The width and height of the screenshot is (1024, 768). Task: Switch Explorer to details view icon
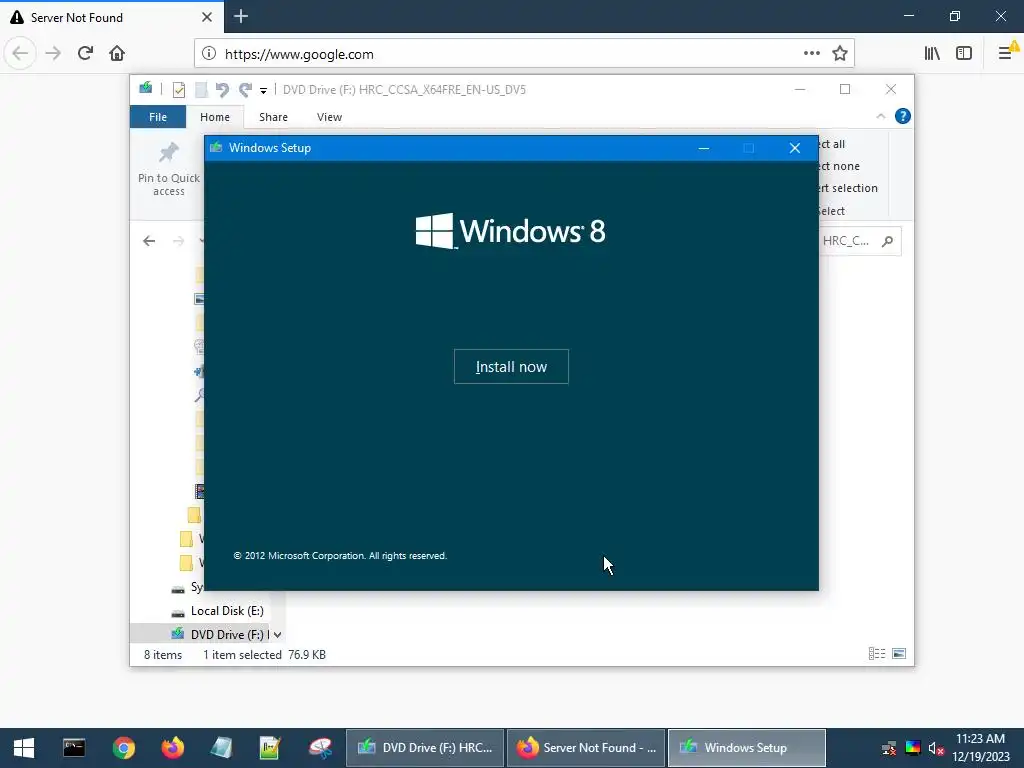(876, 654)
